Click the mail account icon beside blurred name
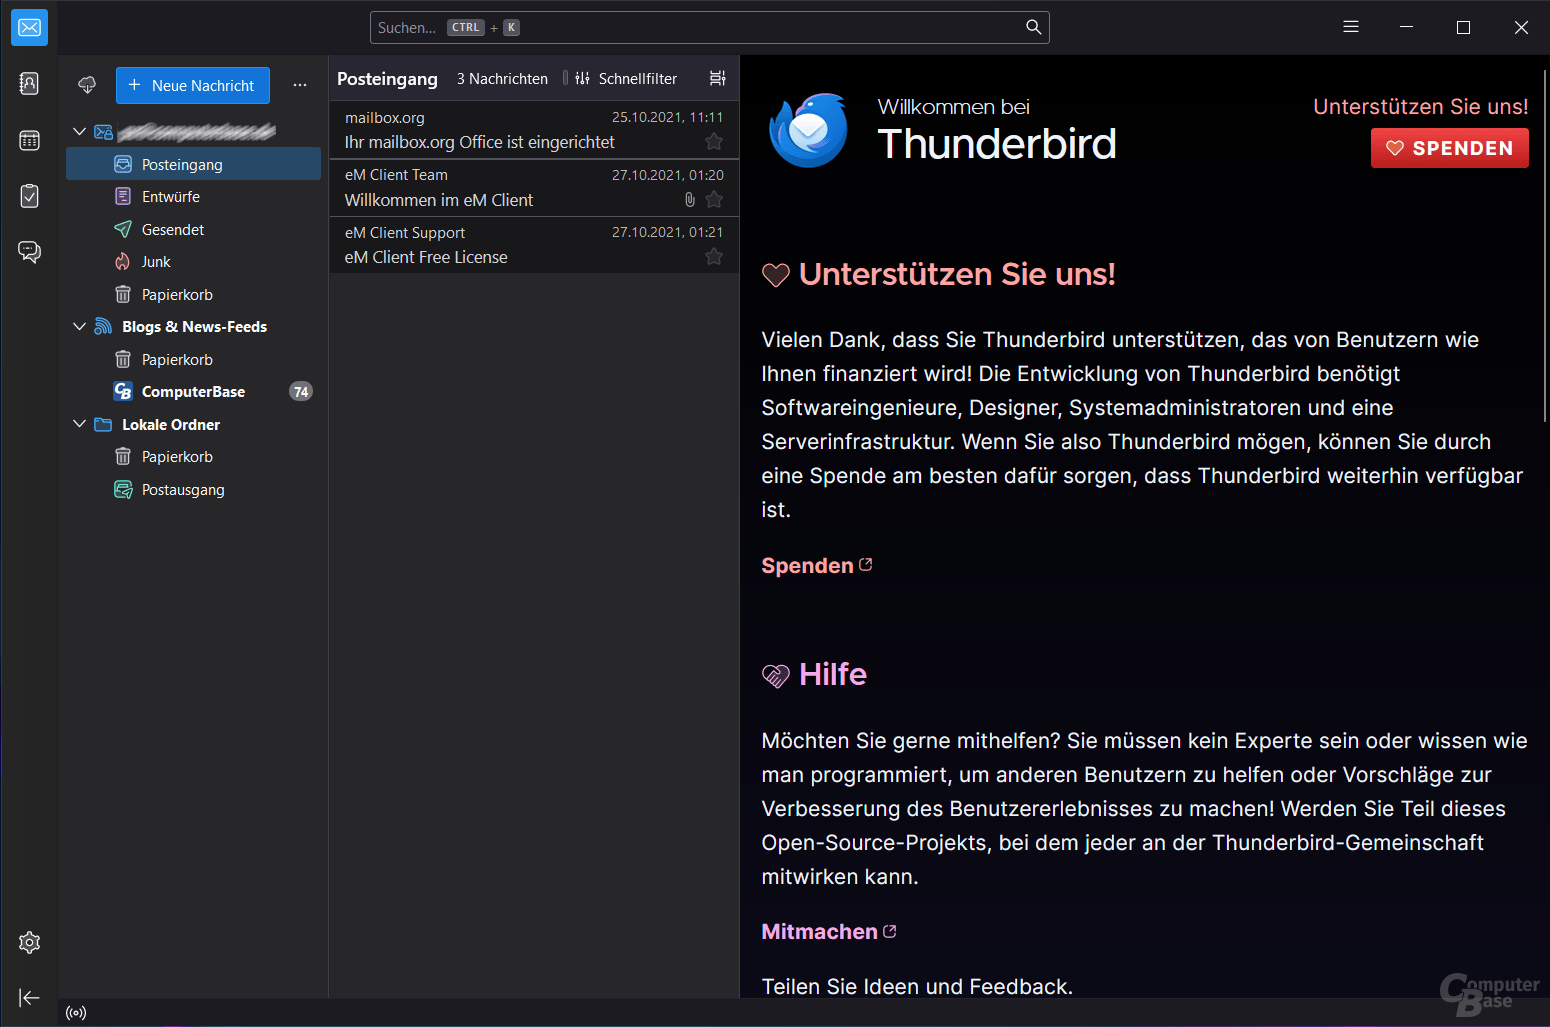1550x1027 pixels. pos(103,131)
